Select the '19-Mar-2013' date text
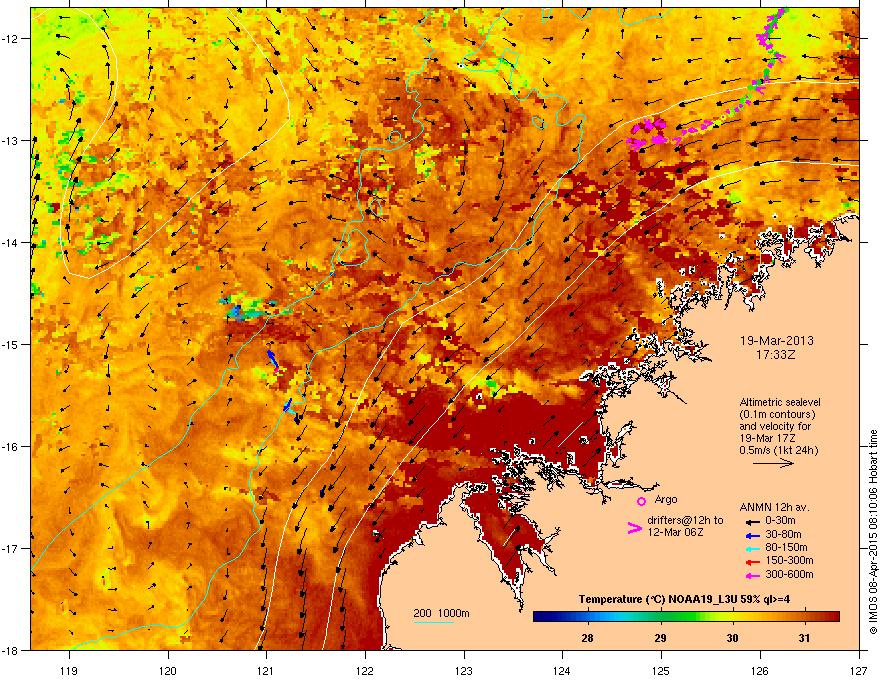Viewport: 880px width, 680px height. (776, 341)
